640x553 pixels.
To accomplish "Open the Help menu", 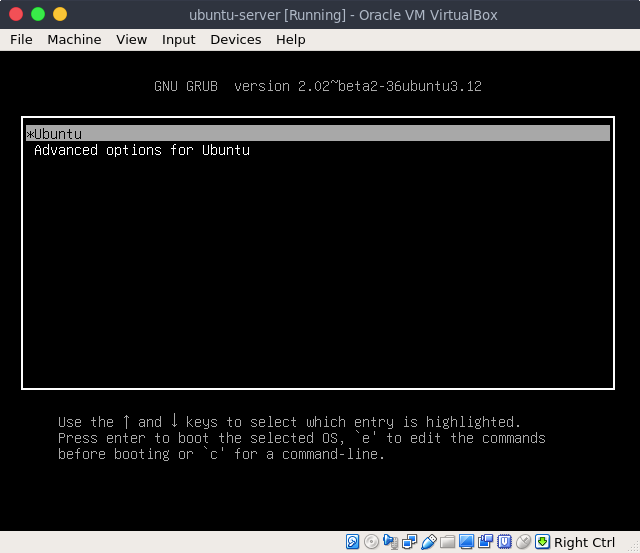I will (x=291, y=40).
